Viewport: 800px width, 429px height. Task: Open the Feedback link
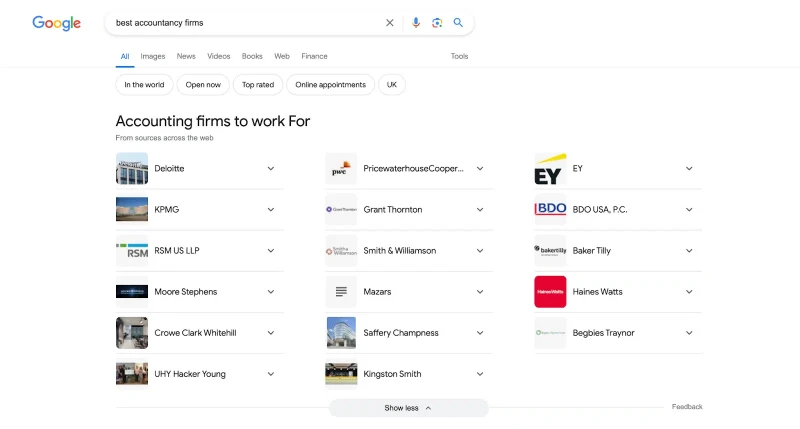click(x=687, y=407)
